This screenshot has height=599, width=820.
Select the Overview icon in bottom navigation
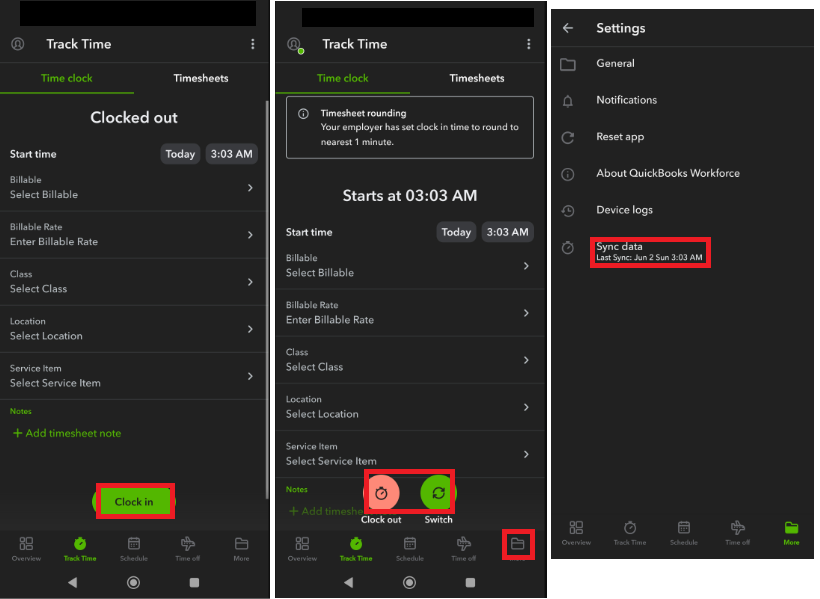26,548
